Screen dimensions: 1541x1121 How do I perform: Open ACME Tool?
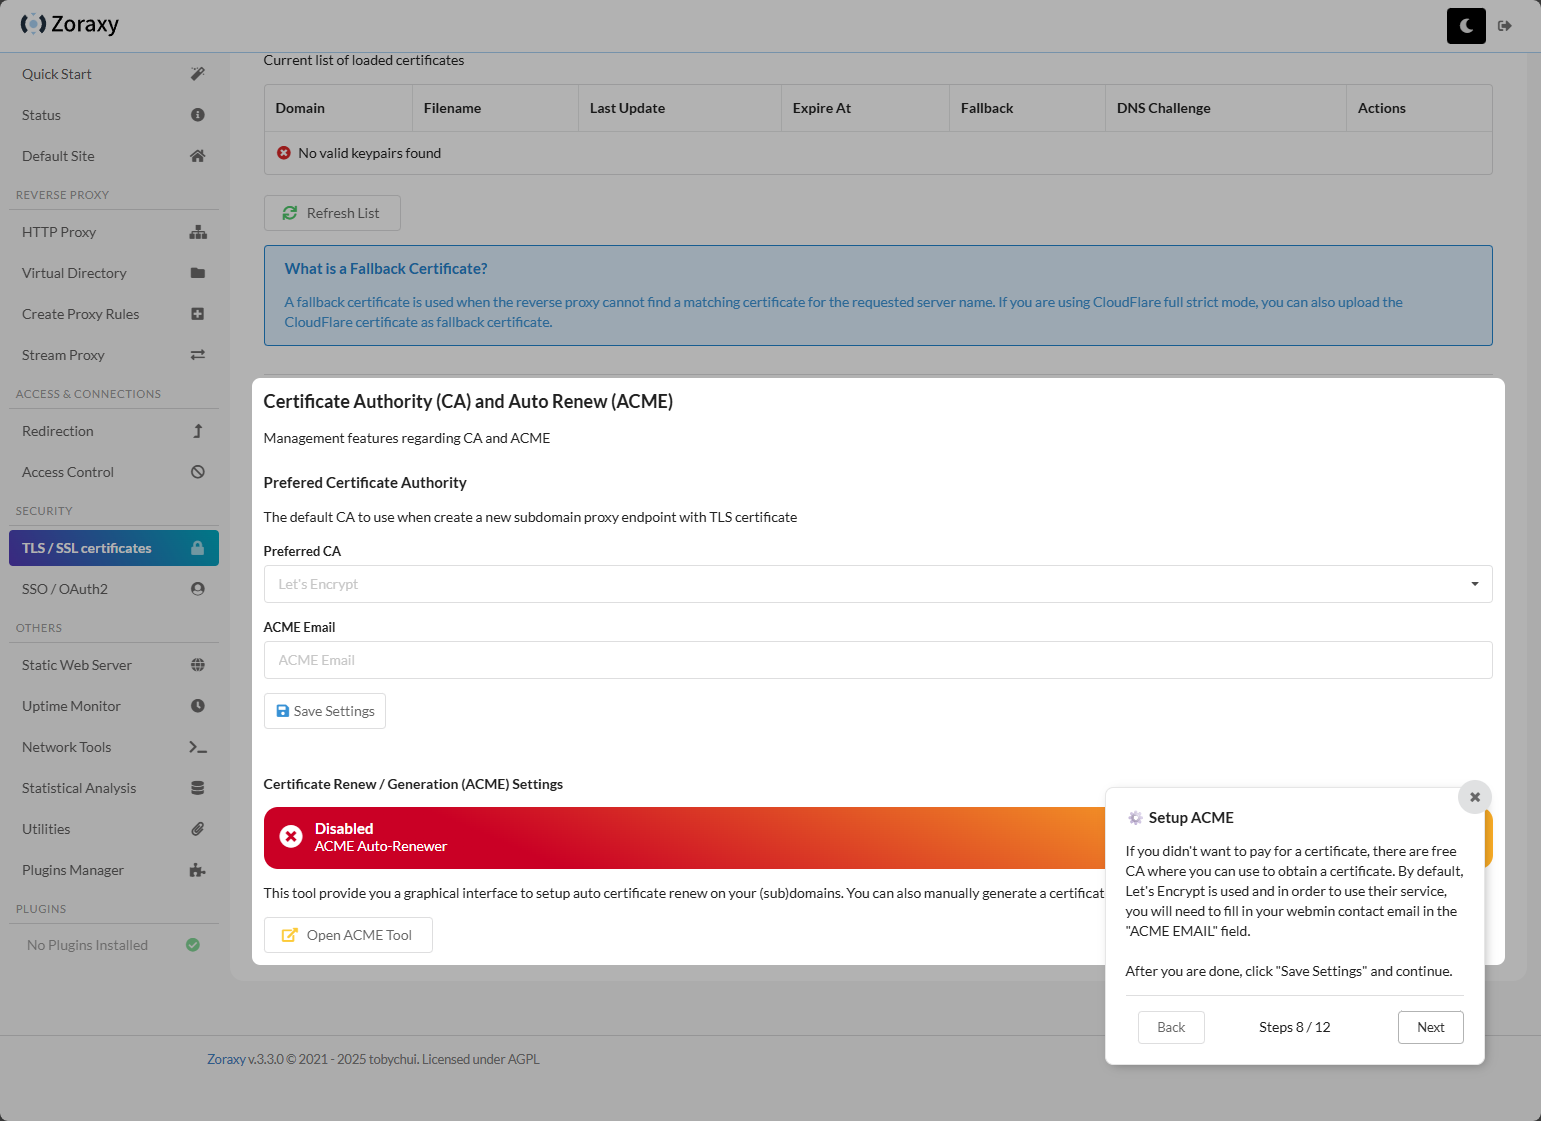(348, 935)
